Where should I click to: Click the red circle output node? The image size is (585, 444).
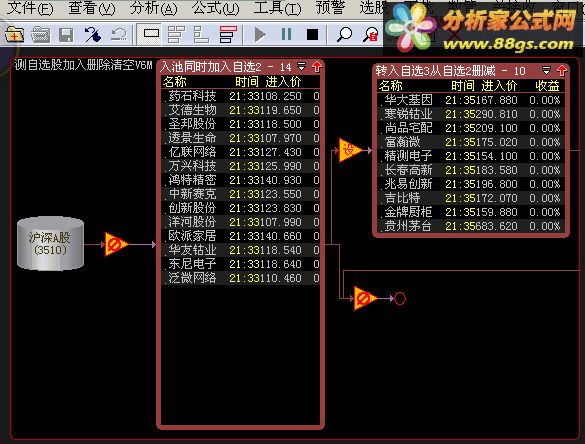pyautogui.click(x=400, y=298)
